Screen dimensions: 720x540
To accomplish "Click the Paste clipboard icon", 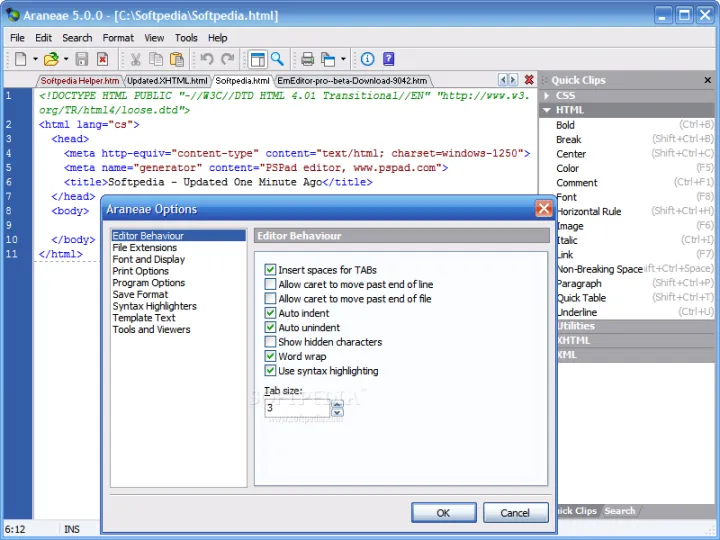I will pyautogui.click(x=177, y=59).
